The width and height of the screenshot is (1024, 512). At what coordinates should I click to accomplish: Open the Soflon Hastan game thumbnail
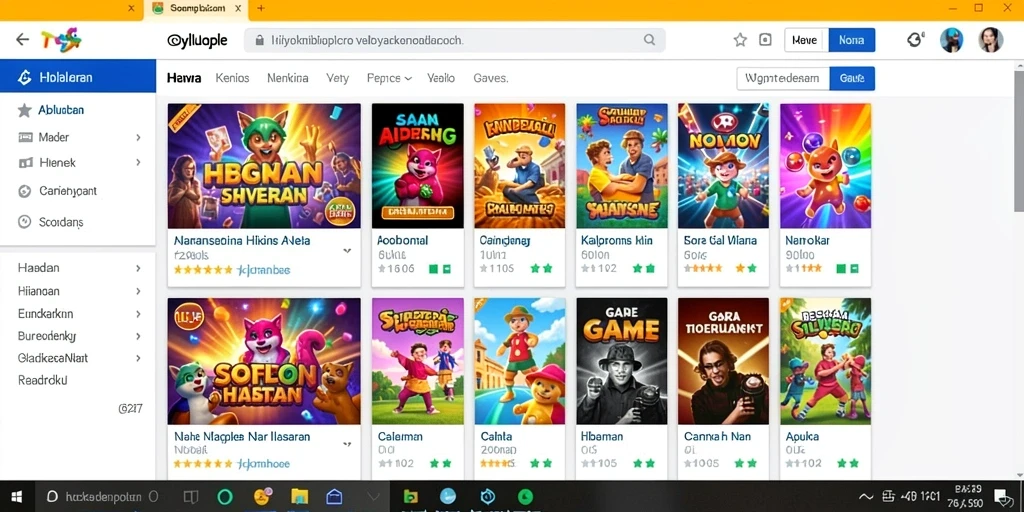[264, 361]
